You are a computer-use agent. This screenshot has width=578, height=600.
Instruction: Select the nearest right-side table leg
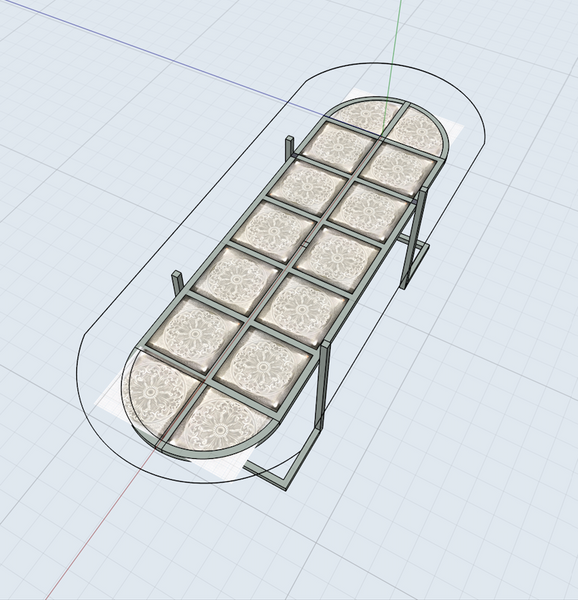(x=321, y=386)
